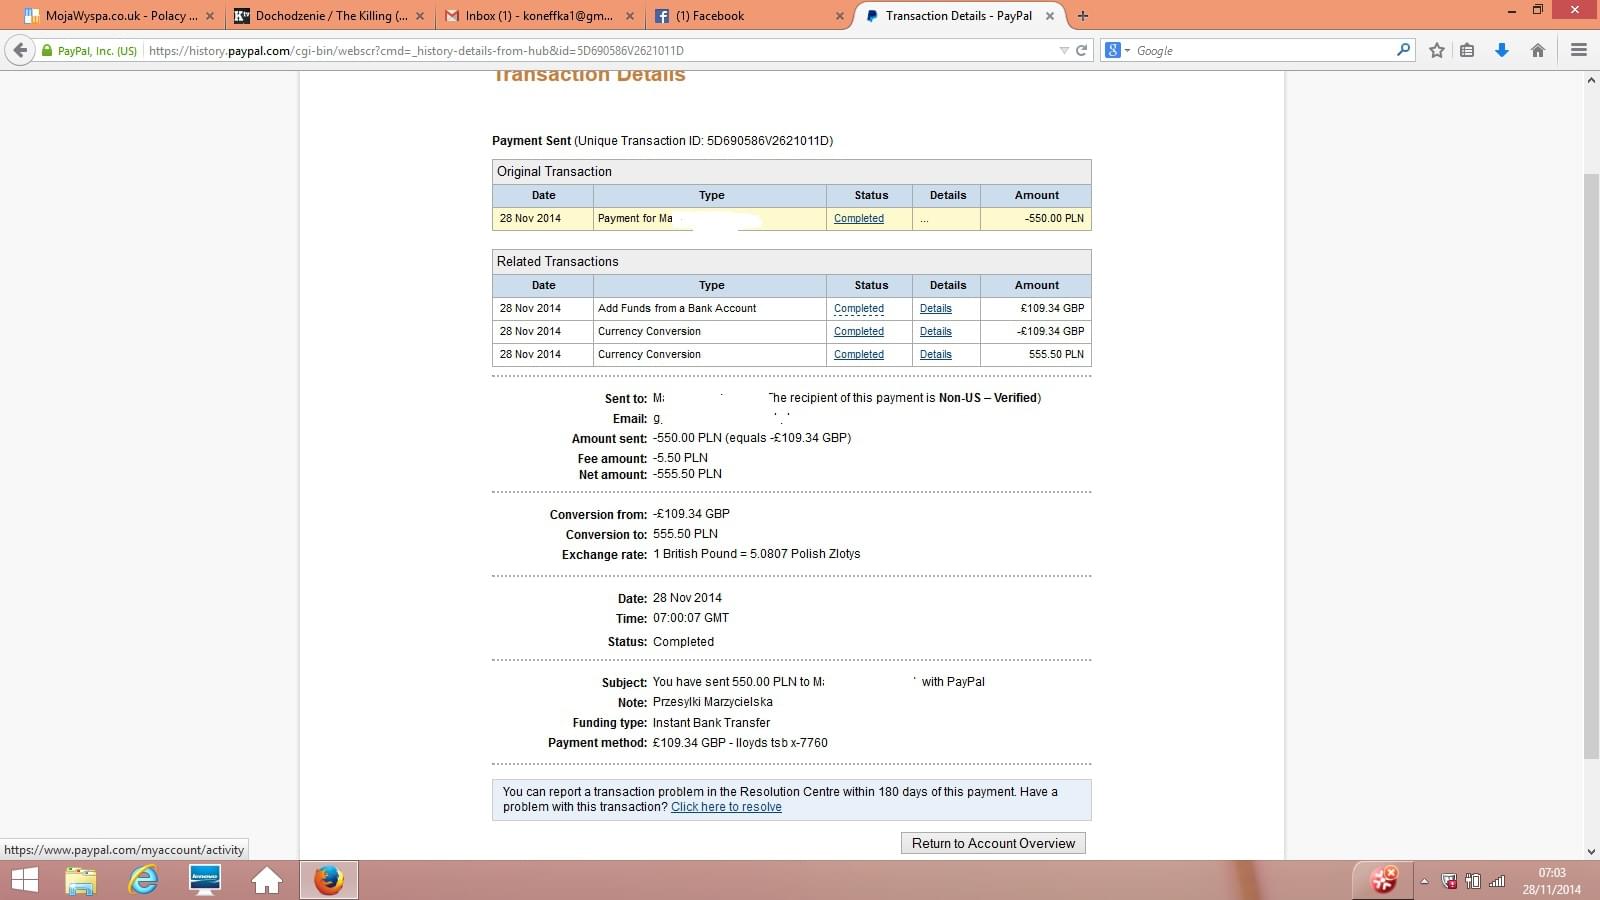Close the Dochodzenie / The Killing tab

click(419, 16)
